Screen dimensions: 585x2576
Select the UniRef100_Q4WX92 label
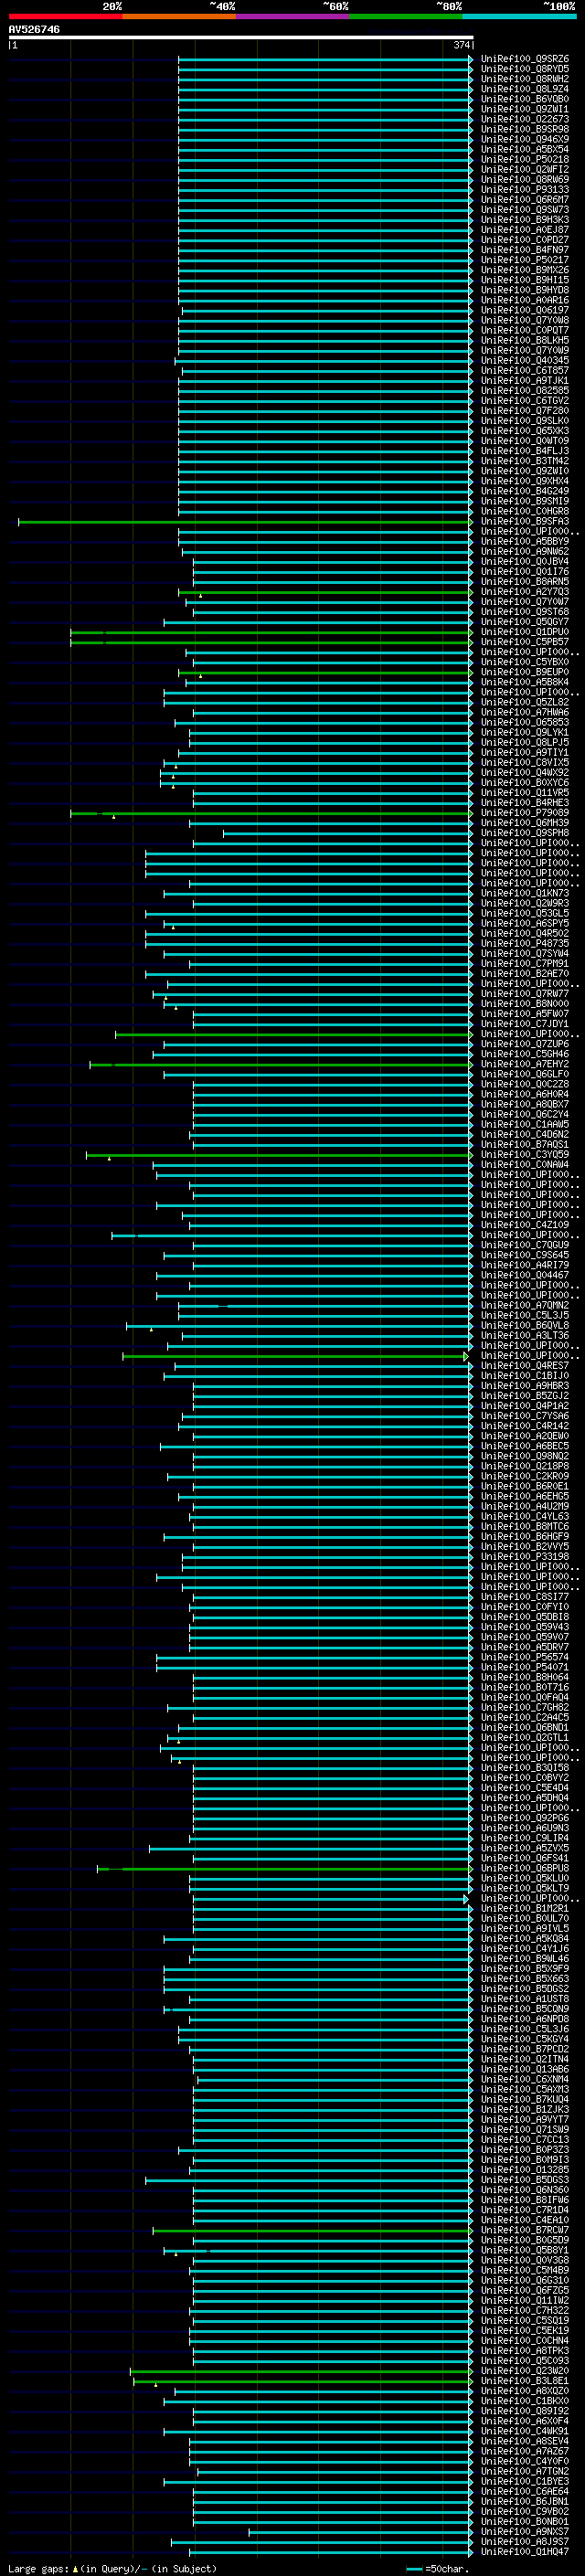525,773
